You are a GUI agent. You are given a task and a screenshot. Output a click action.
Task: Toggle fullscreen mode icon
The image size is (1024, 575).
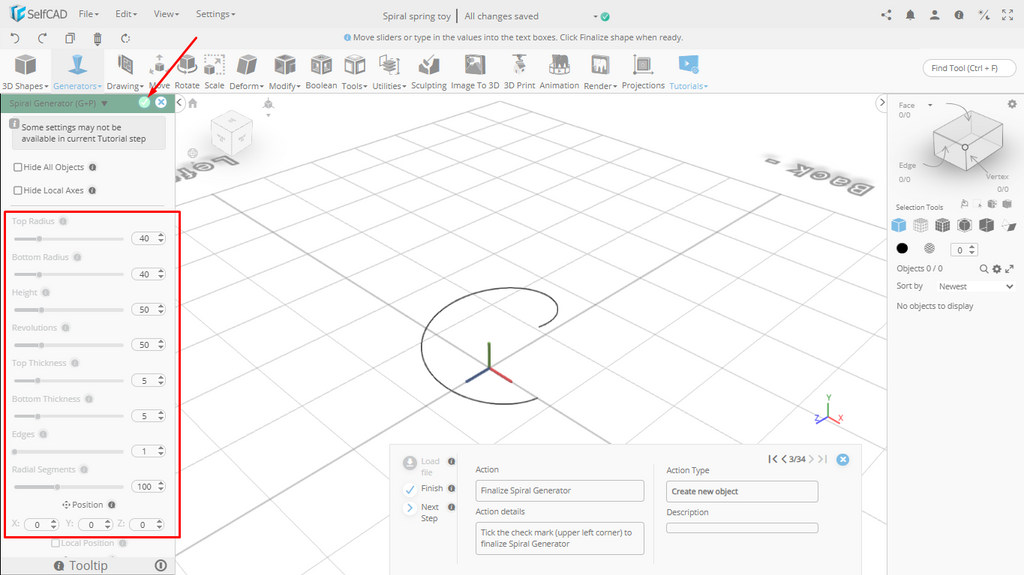click(x=1008, y=14)
